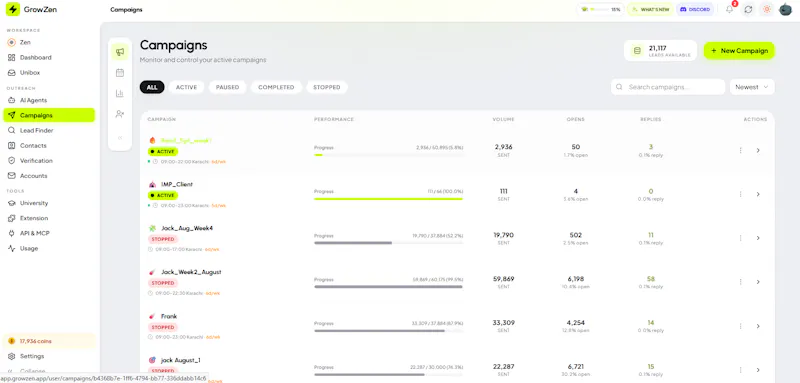Focus the Search campaigns field

(668, 87)
